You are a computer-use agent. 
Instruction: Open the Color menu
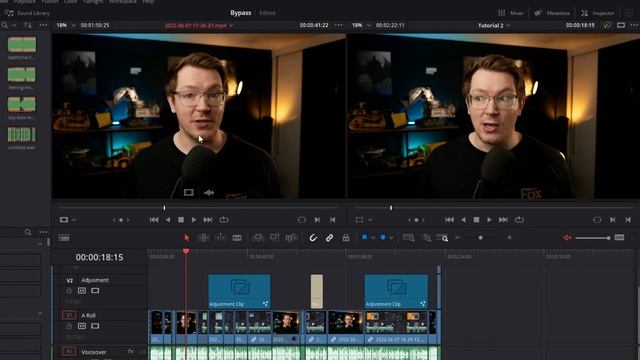coord(71,2)
